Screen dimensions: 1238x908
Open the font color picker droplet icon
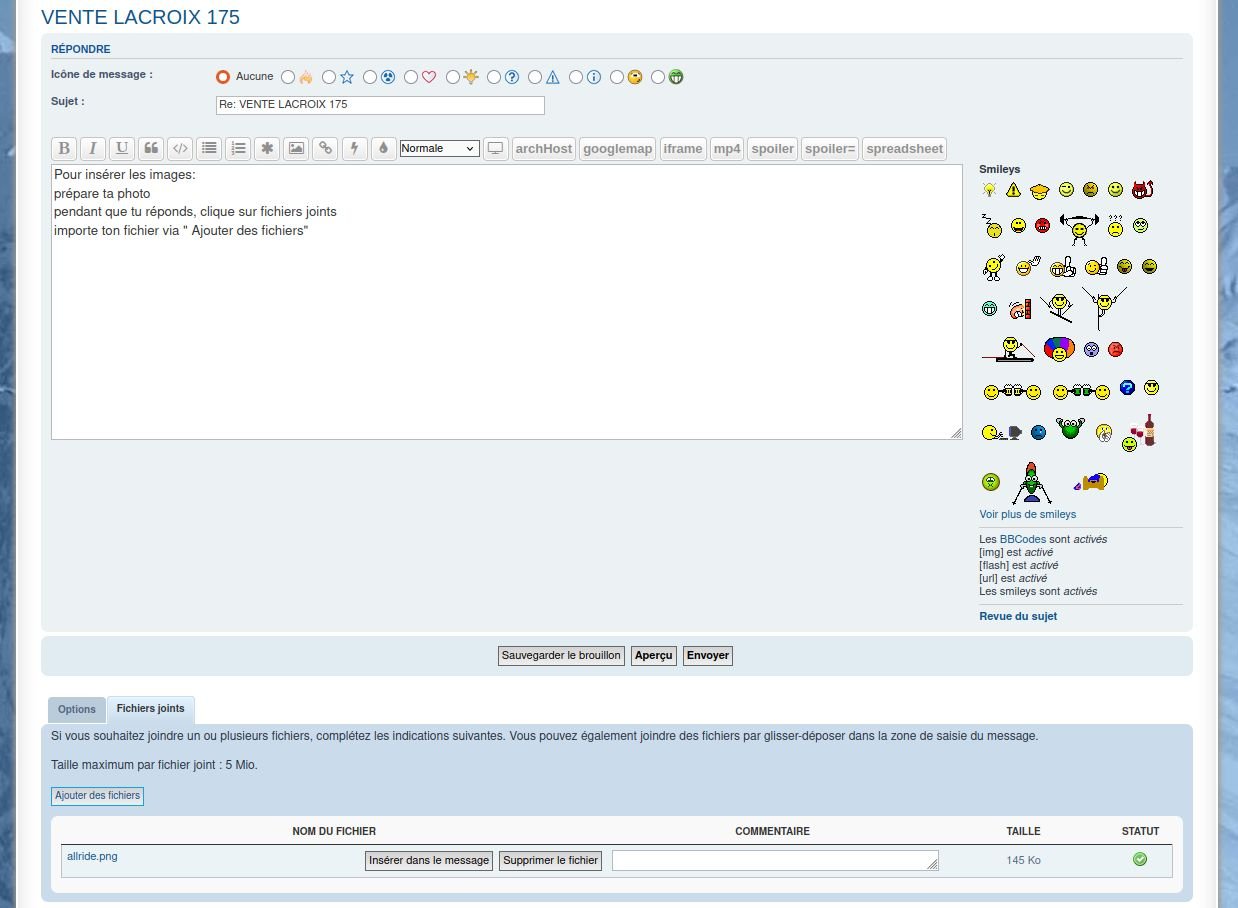(x=383, y=149)
